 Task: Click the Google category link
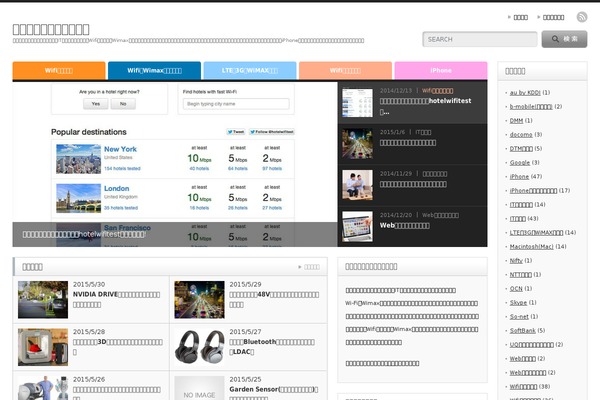coord(520,163)
